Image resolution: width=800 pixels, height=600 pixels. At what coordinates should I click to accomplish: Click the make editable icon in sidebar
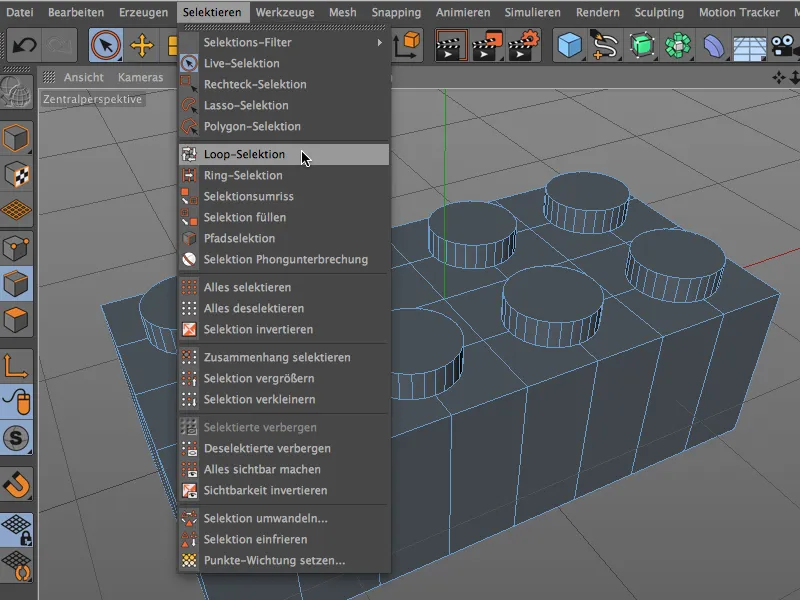click(x=16, y=92)
